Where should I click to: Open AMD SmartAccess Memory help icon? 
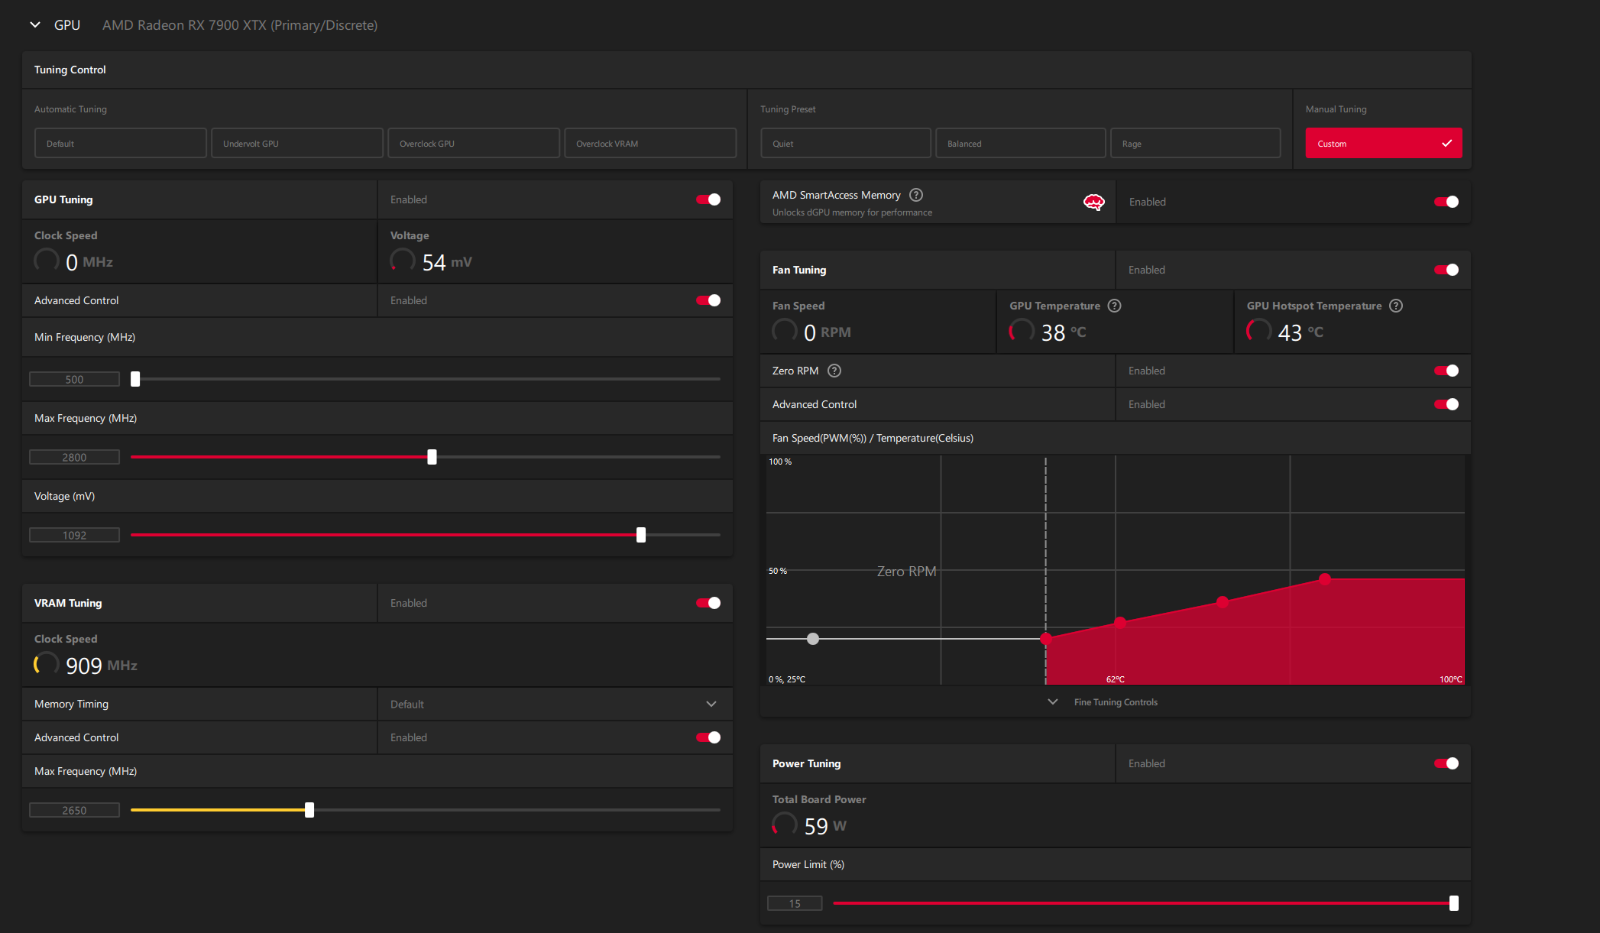916,195
